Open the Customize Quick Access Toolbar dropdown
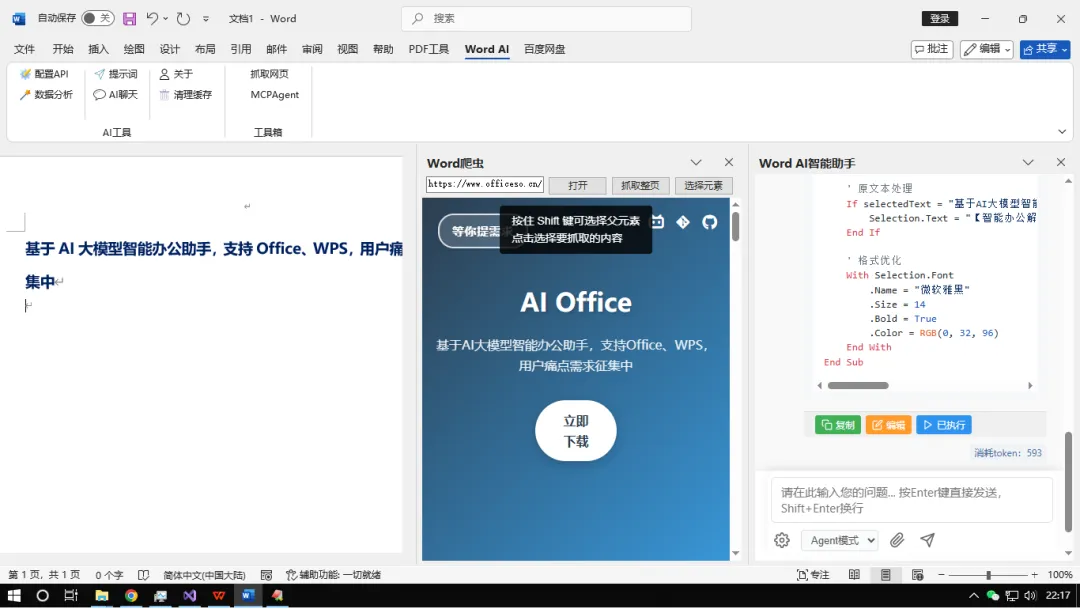1080x609 pixels. click(205, 19)
